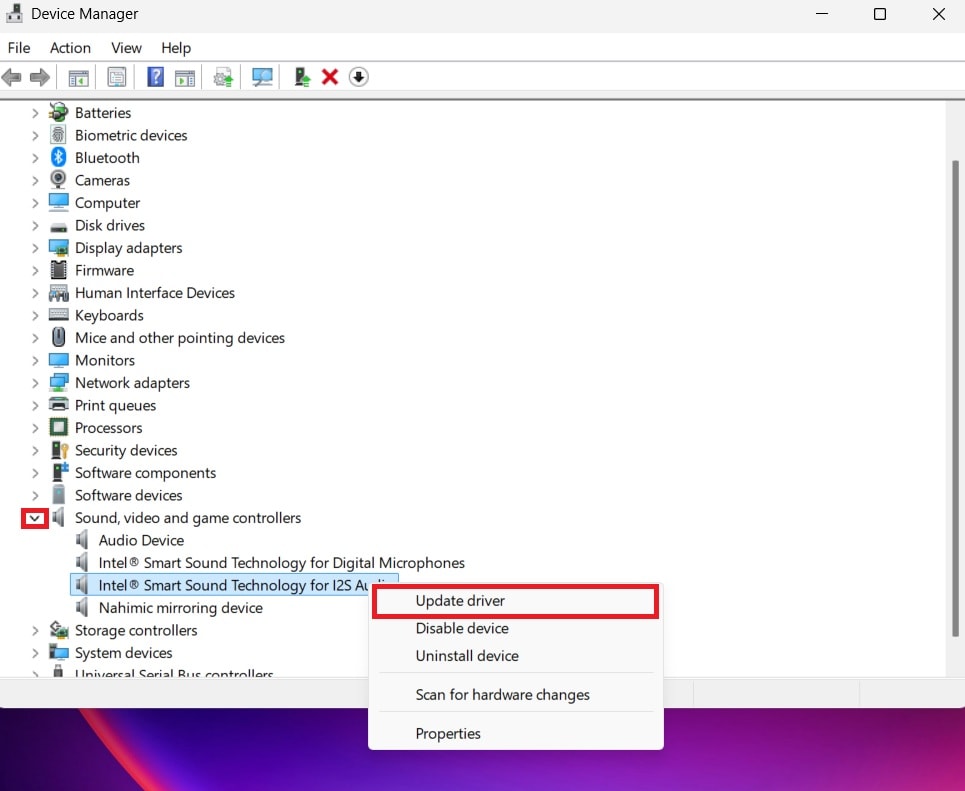The image size is (965, 791).
Task: Open the Action menu
Action: [70, 47]
